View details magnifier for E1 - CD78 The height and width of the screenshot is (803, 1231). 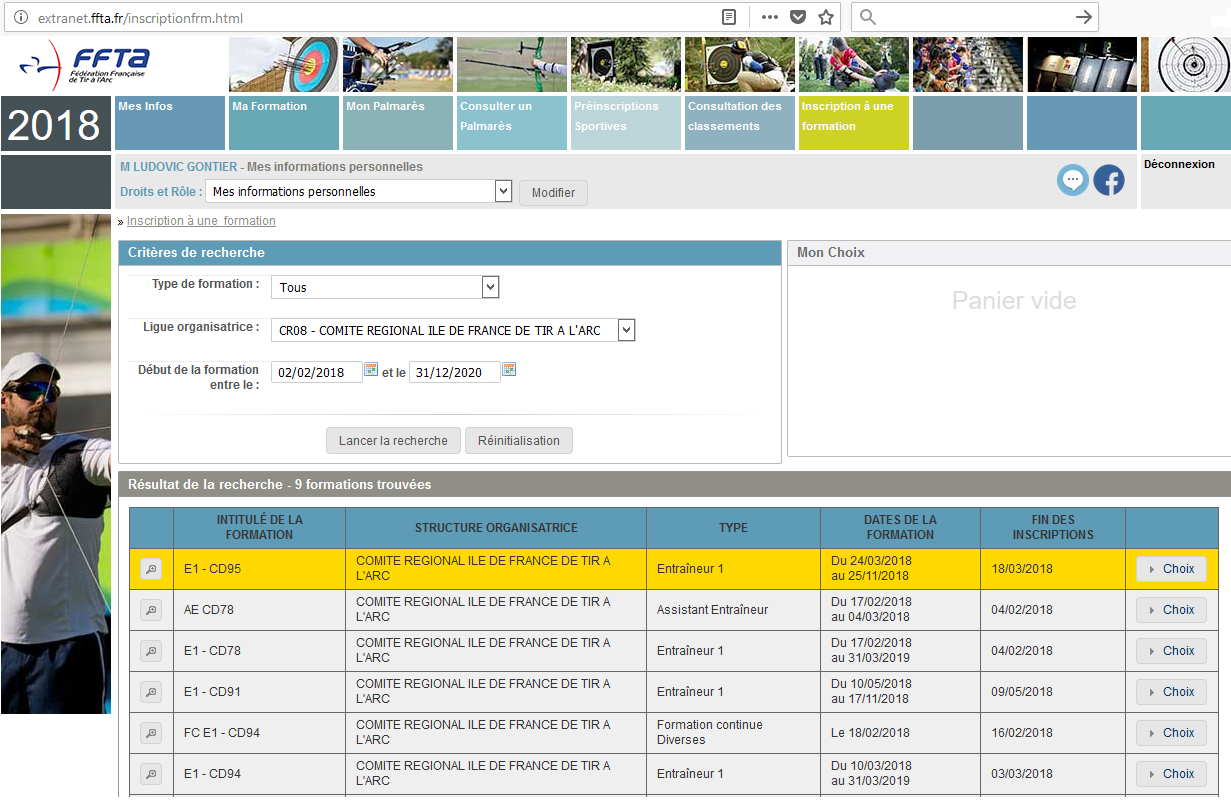pos(151,651)
